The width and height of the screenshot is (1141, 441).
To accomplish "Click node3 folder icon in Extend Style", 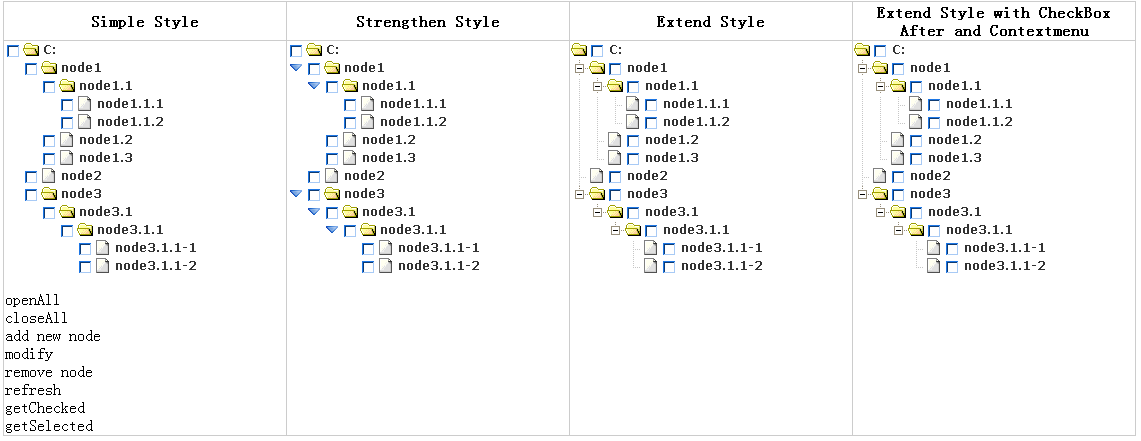I will tap(597, 194).
